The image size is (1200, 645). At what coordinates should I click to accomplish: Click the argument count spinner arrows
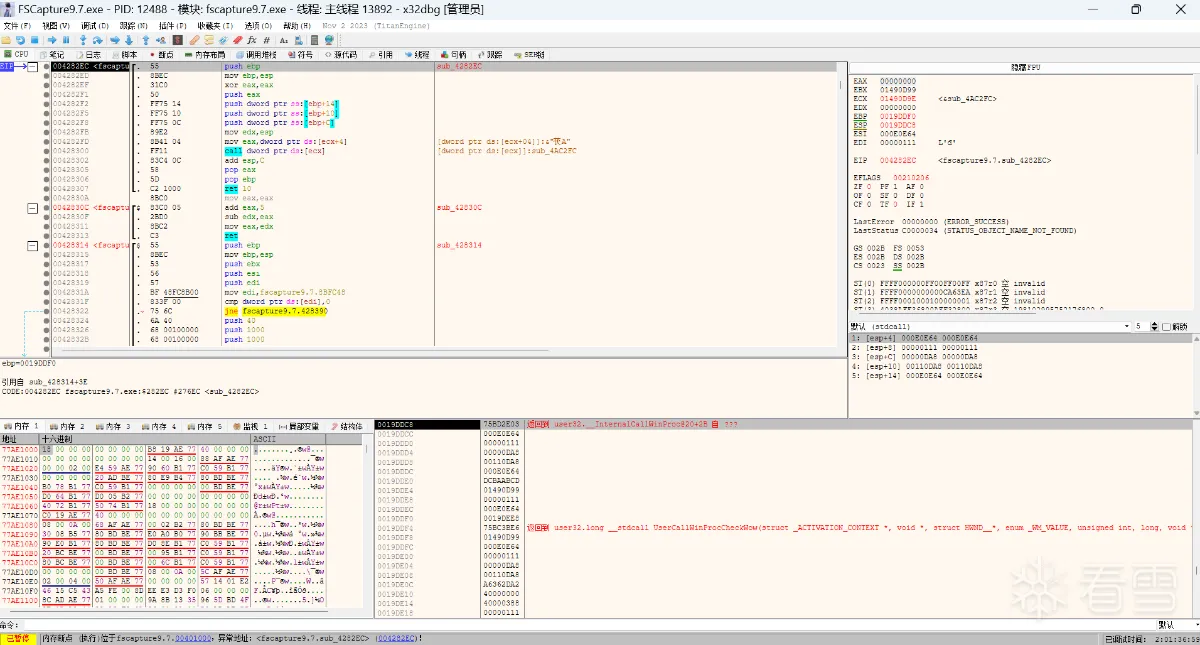tap(1153, 326)
